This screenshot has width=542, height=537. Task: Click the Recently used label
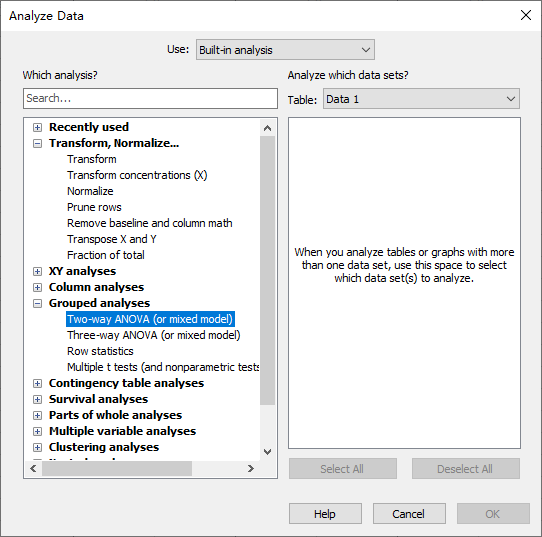coord(89,127)
